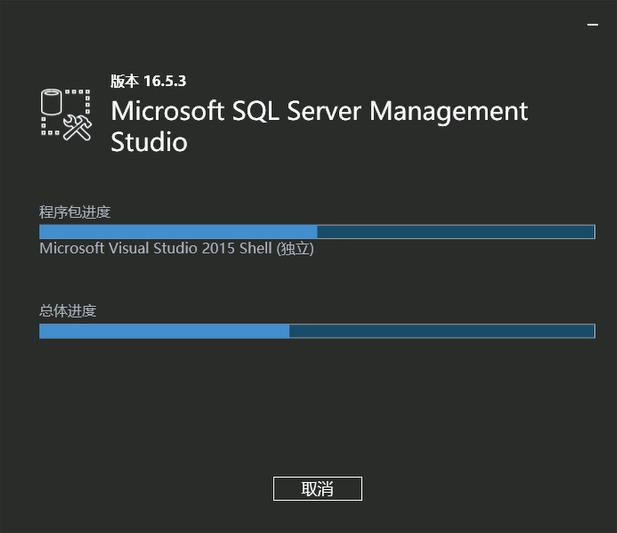Click the unfilled part of the 程序包进度 bar
Screen dimensions: 617x533
455,232
